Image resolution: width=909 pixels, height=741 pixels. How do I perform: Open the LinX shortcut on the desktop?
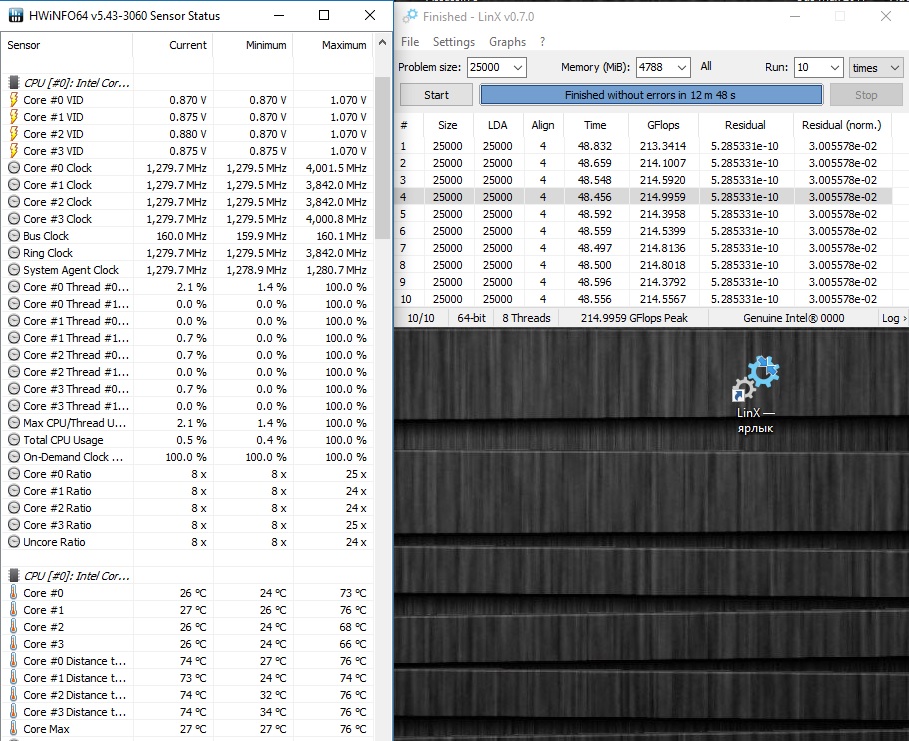tap(755, 395)
